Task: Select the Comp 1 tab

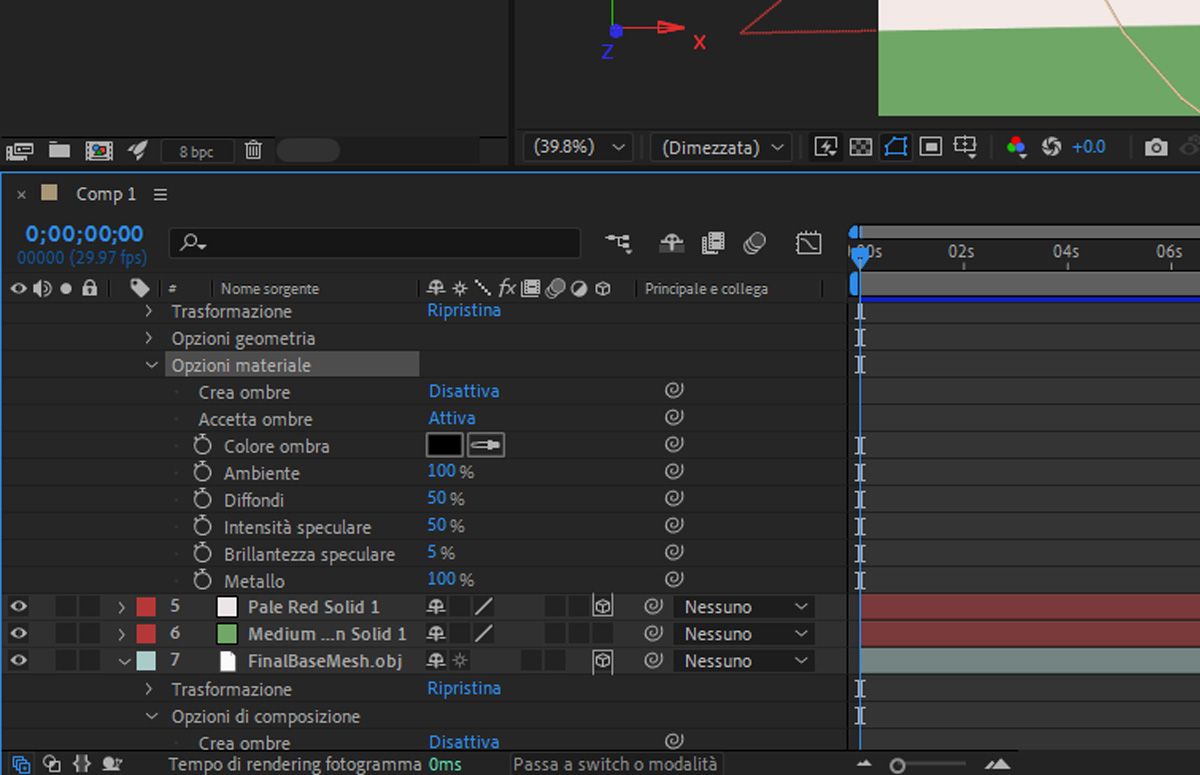Action: 106,194
